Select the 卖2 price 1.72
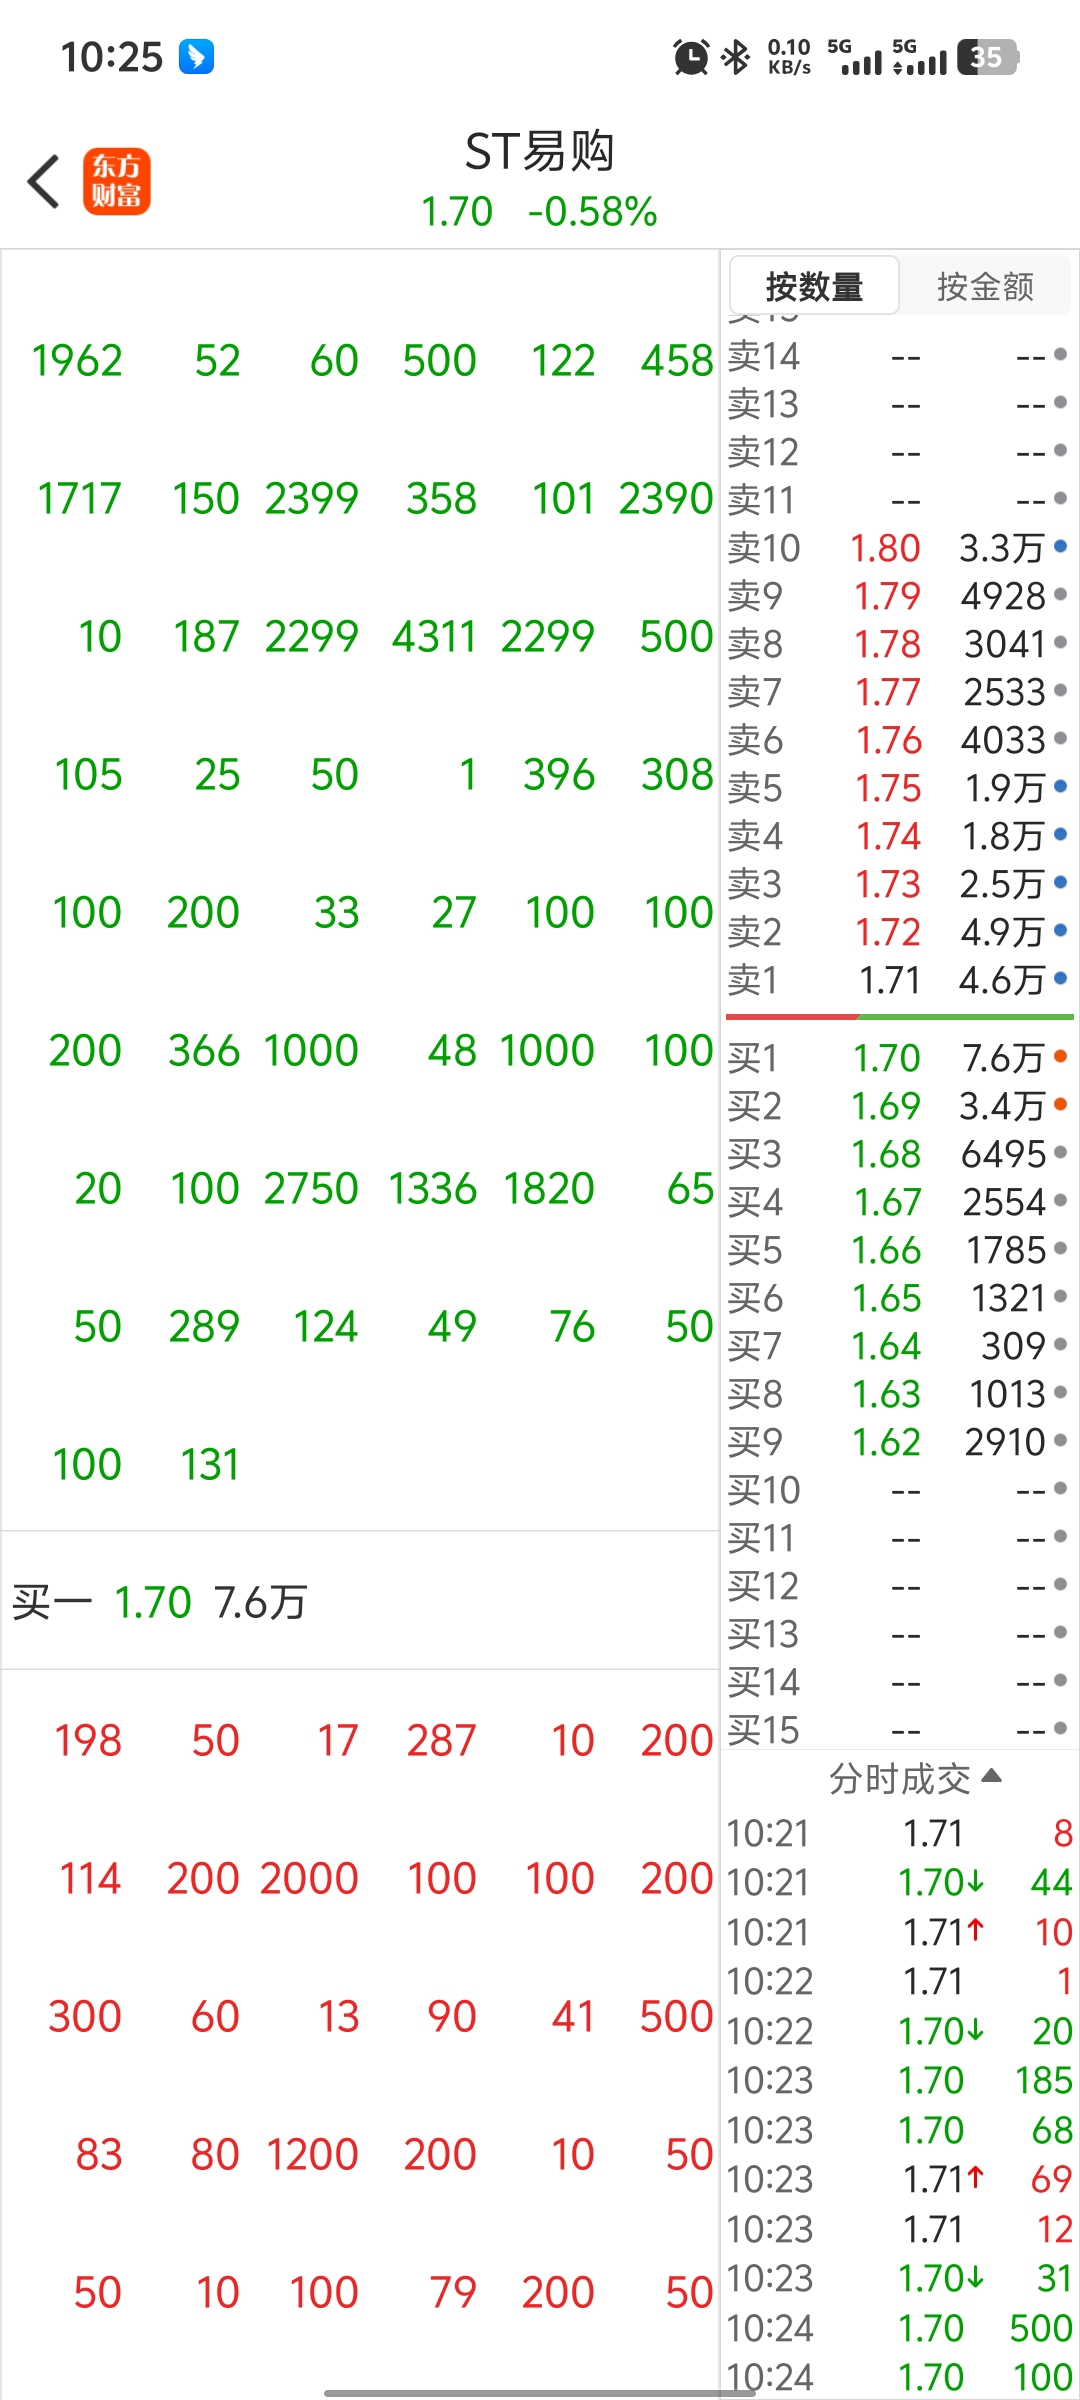This screenshot has width=1080, height=2400. tap(888, 932)
